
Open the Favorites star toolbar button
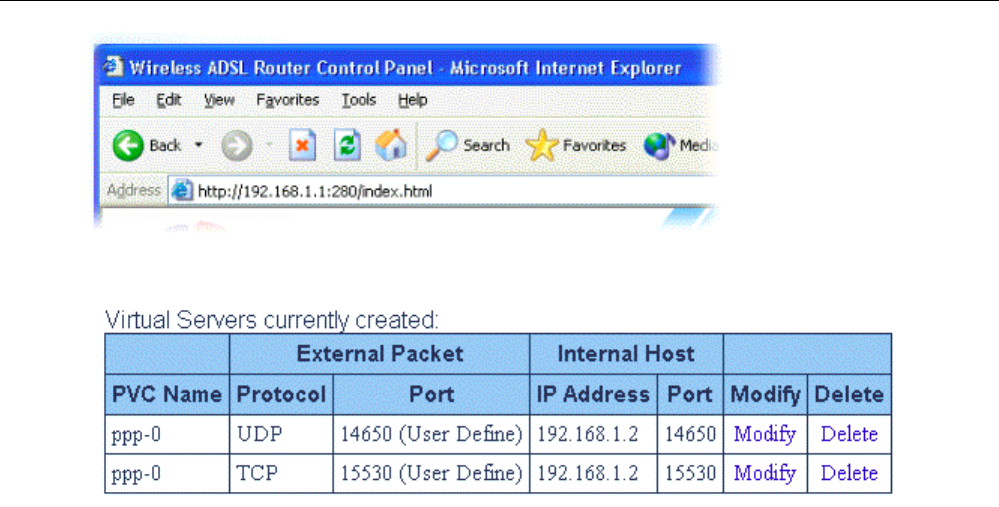[x=541, y=146]
